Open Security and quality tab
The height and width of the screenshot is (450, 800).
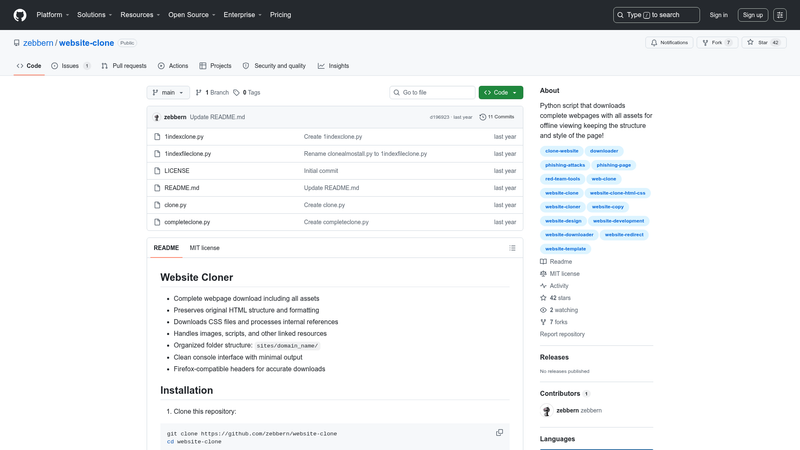[274, 66]
